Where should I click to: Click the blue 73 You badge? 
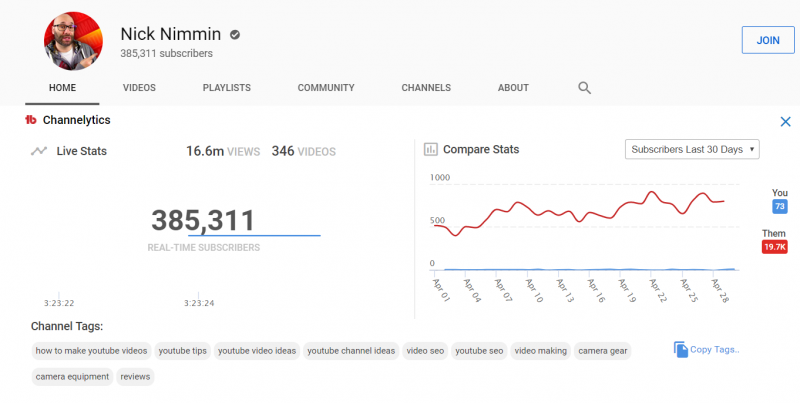click(780, 206)
